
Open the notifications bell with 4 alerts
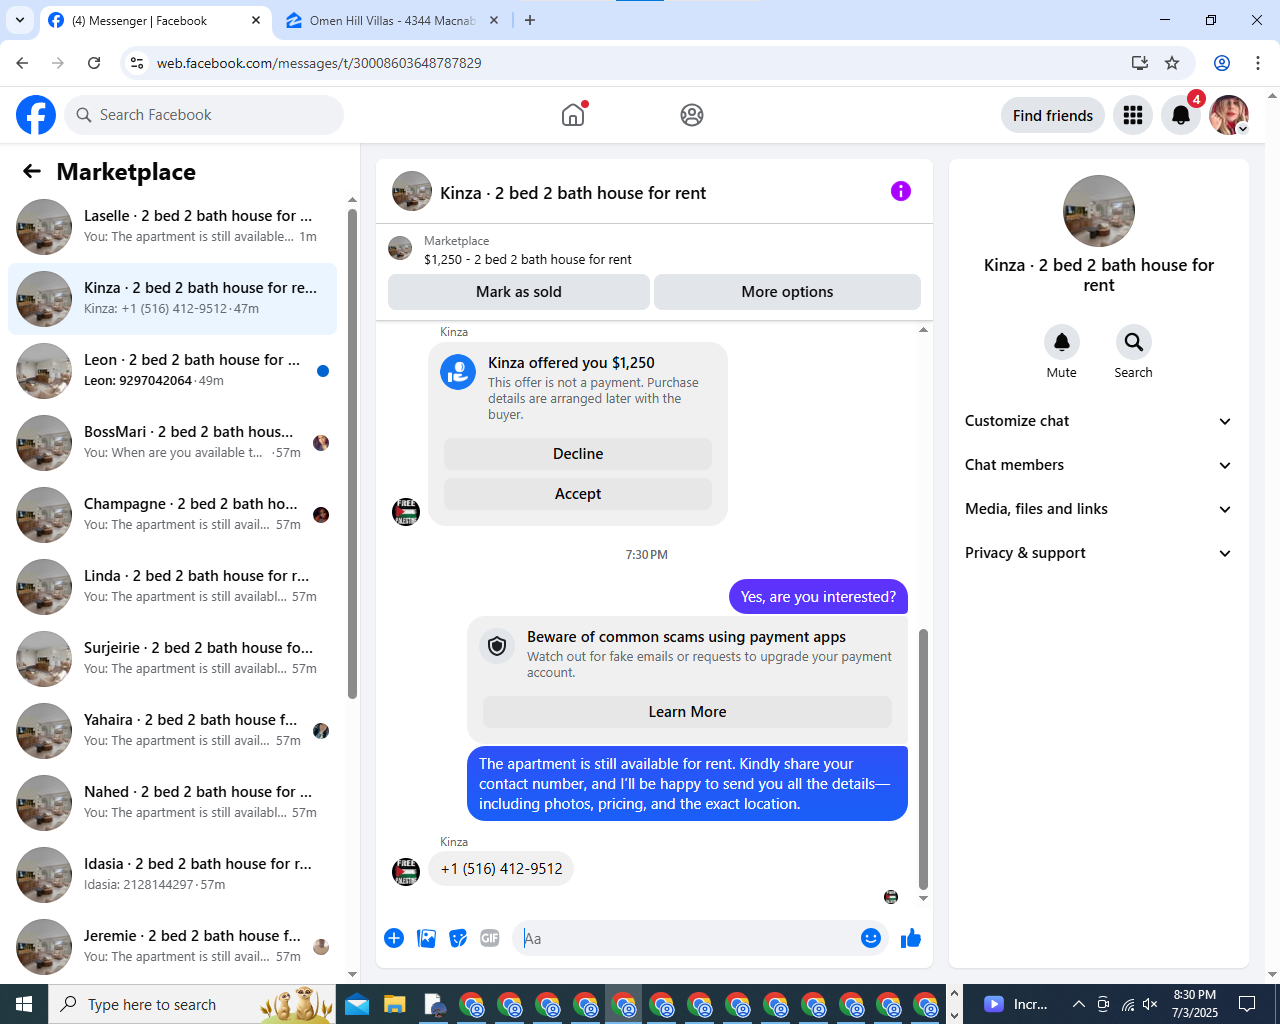tap(1181, 115)
